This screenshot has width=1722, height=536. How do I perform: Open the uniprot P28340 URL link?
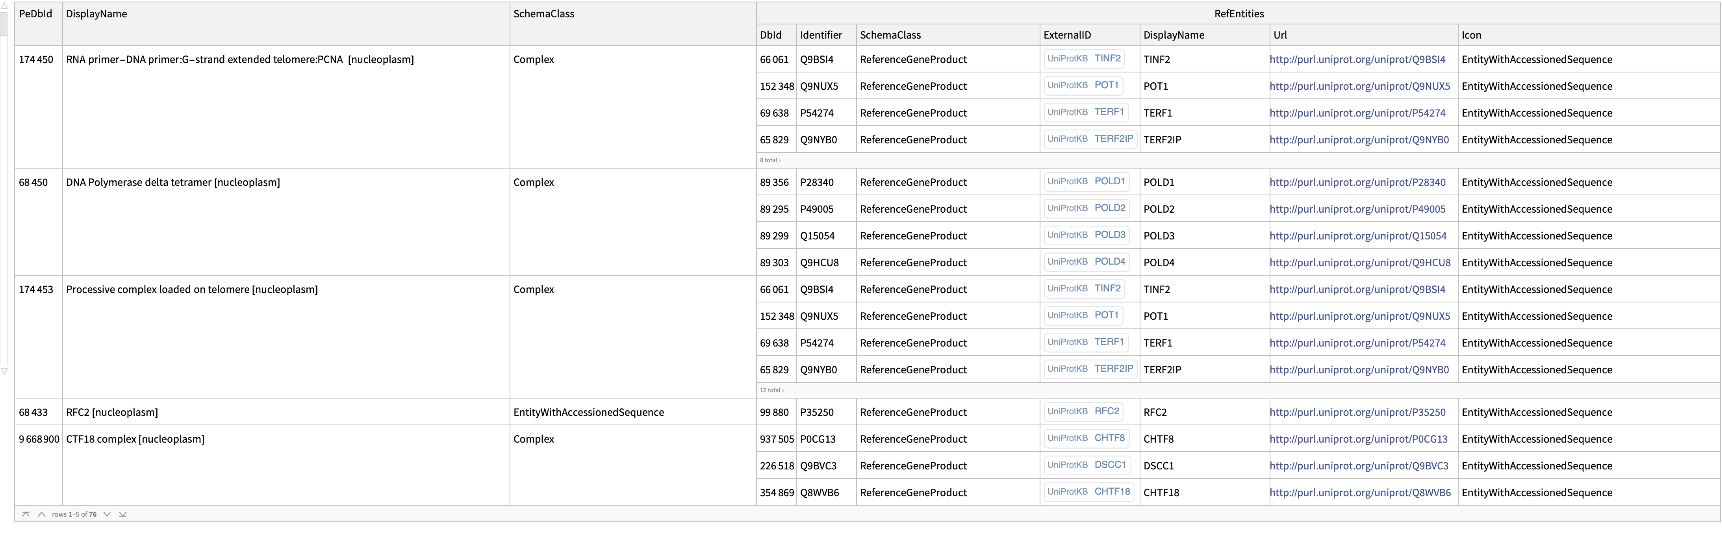(x=1357, y=183)
